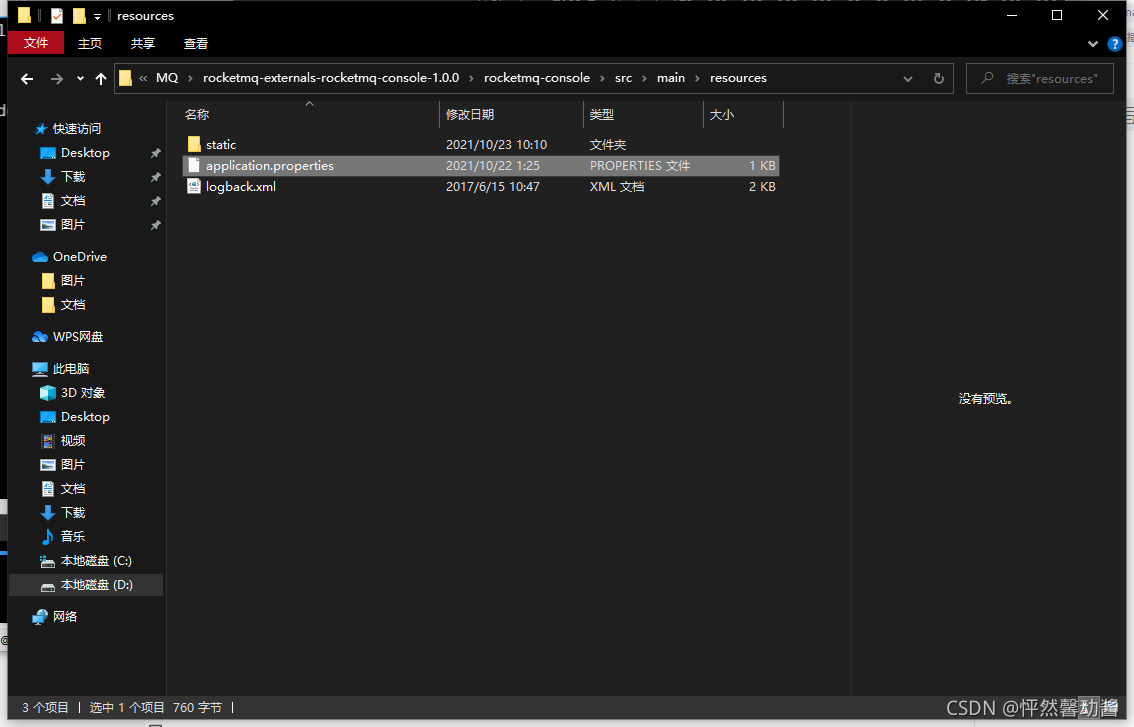
Task: Open the Customize Quick Access Toolbar dropdown
Action: [97, 16]
